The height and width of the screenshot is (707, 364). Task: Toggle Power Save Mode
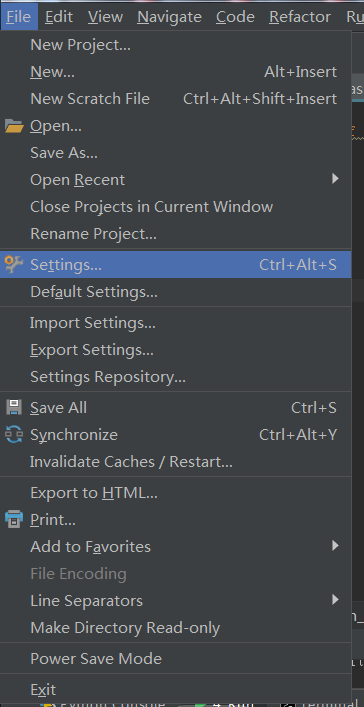[x=175, y=658]
